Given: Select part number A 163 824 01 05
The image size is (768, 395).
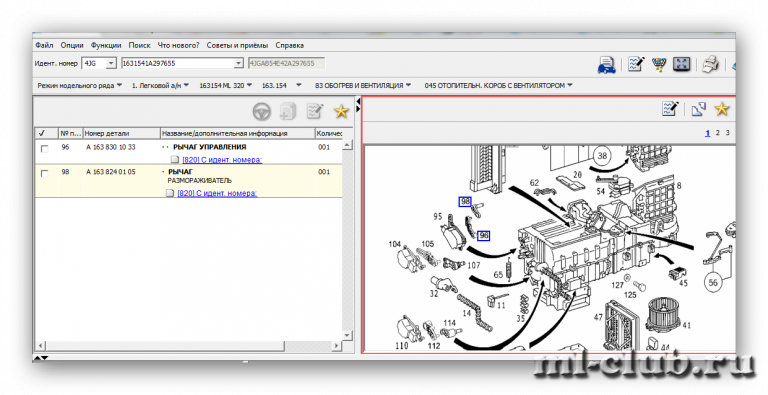Looking at the screenshot, I should [111, 172].
